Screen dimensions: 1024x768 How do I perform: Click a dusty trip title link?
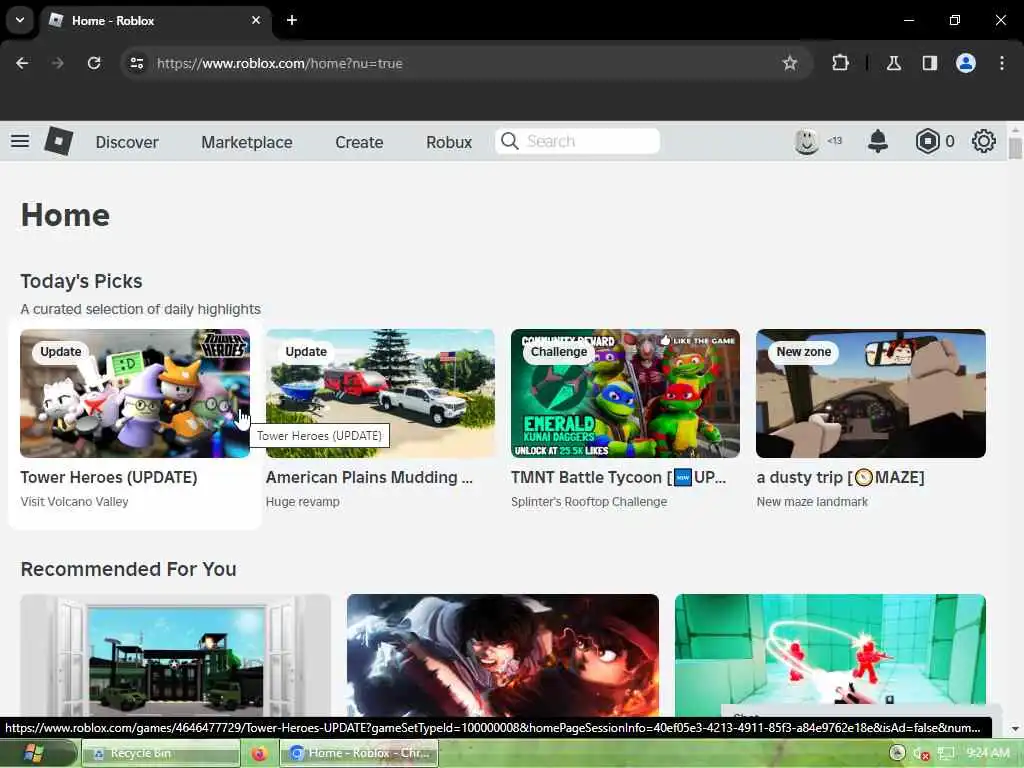[840, 477]
